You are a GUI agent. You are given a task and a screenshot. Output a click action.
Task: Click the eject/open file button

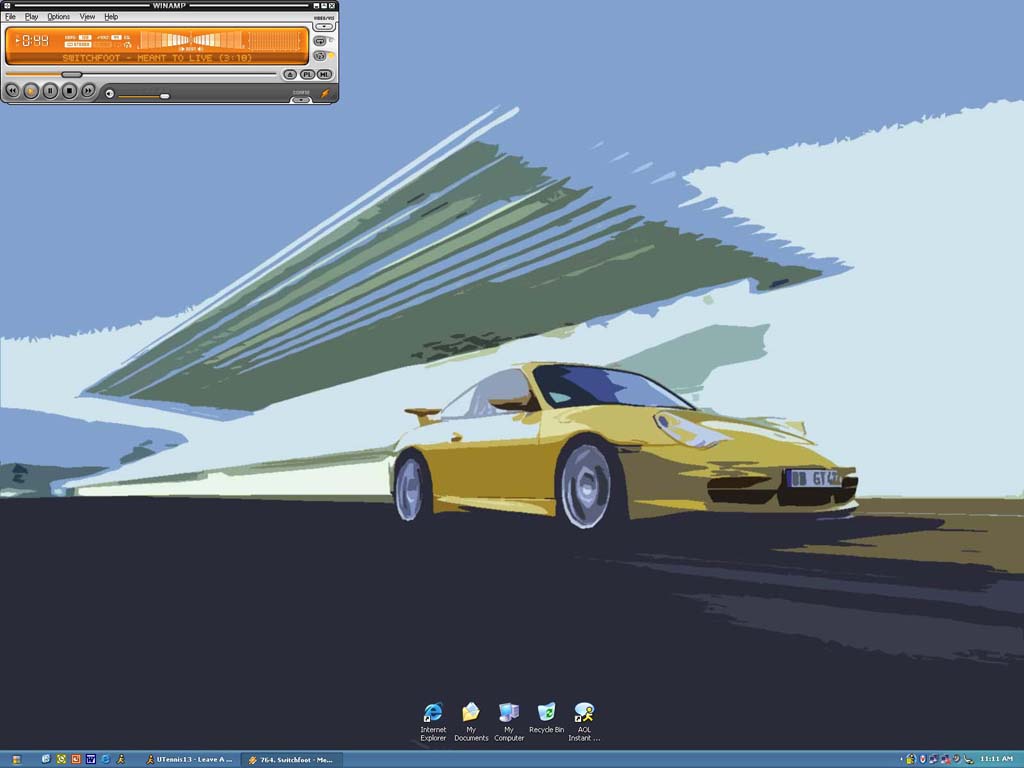[x=289, y=74]
